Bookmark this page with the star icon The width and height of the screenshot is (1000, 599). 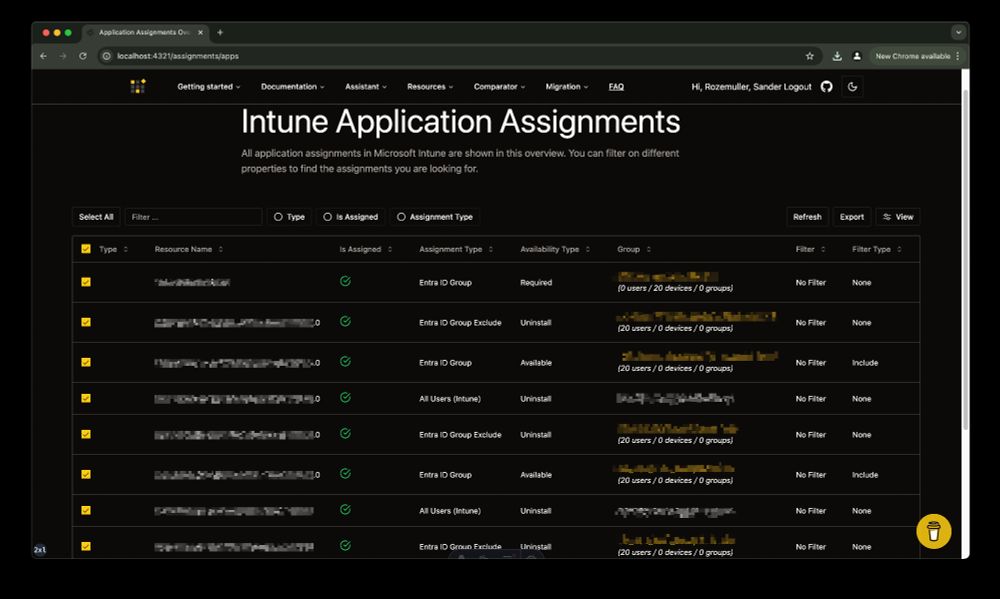[810, 56]
